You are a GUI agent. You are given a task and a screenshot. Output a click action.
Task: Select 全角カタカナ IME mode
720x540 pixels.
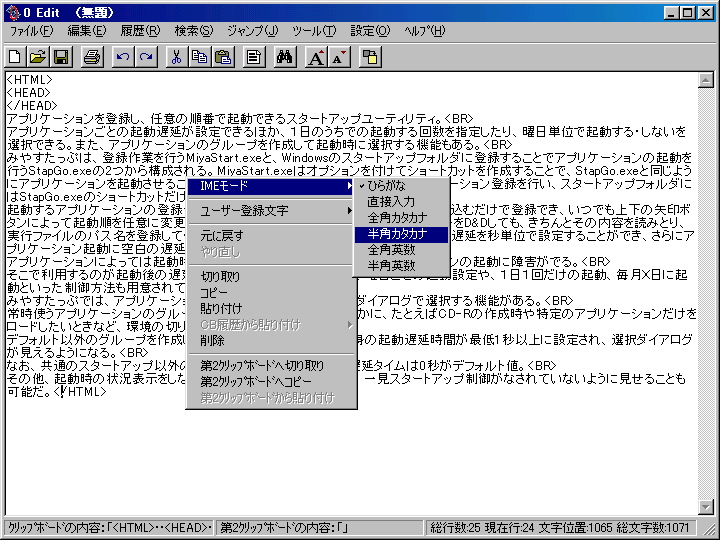(401, 218)
